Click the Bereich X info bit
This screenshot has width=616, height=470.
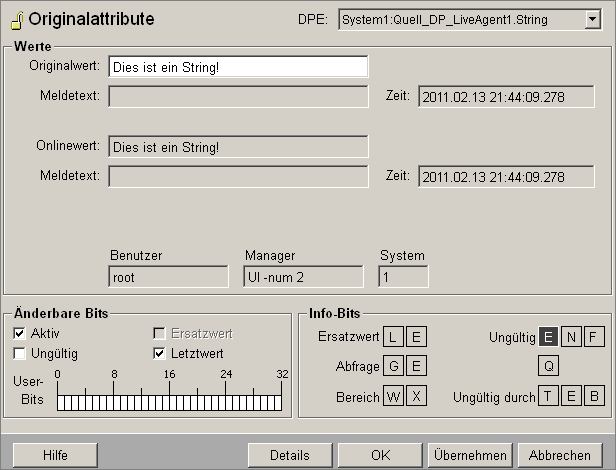pos(416,396)
